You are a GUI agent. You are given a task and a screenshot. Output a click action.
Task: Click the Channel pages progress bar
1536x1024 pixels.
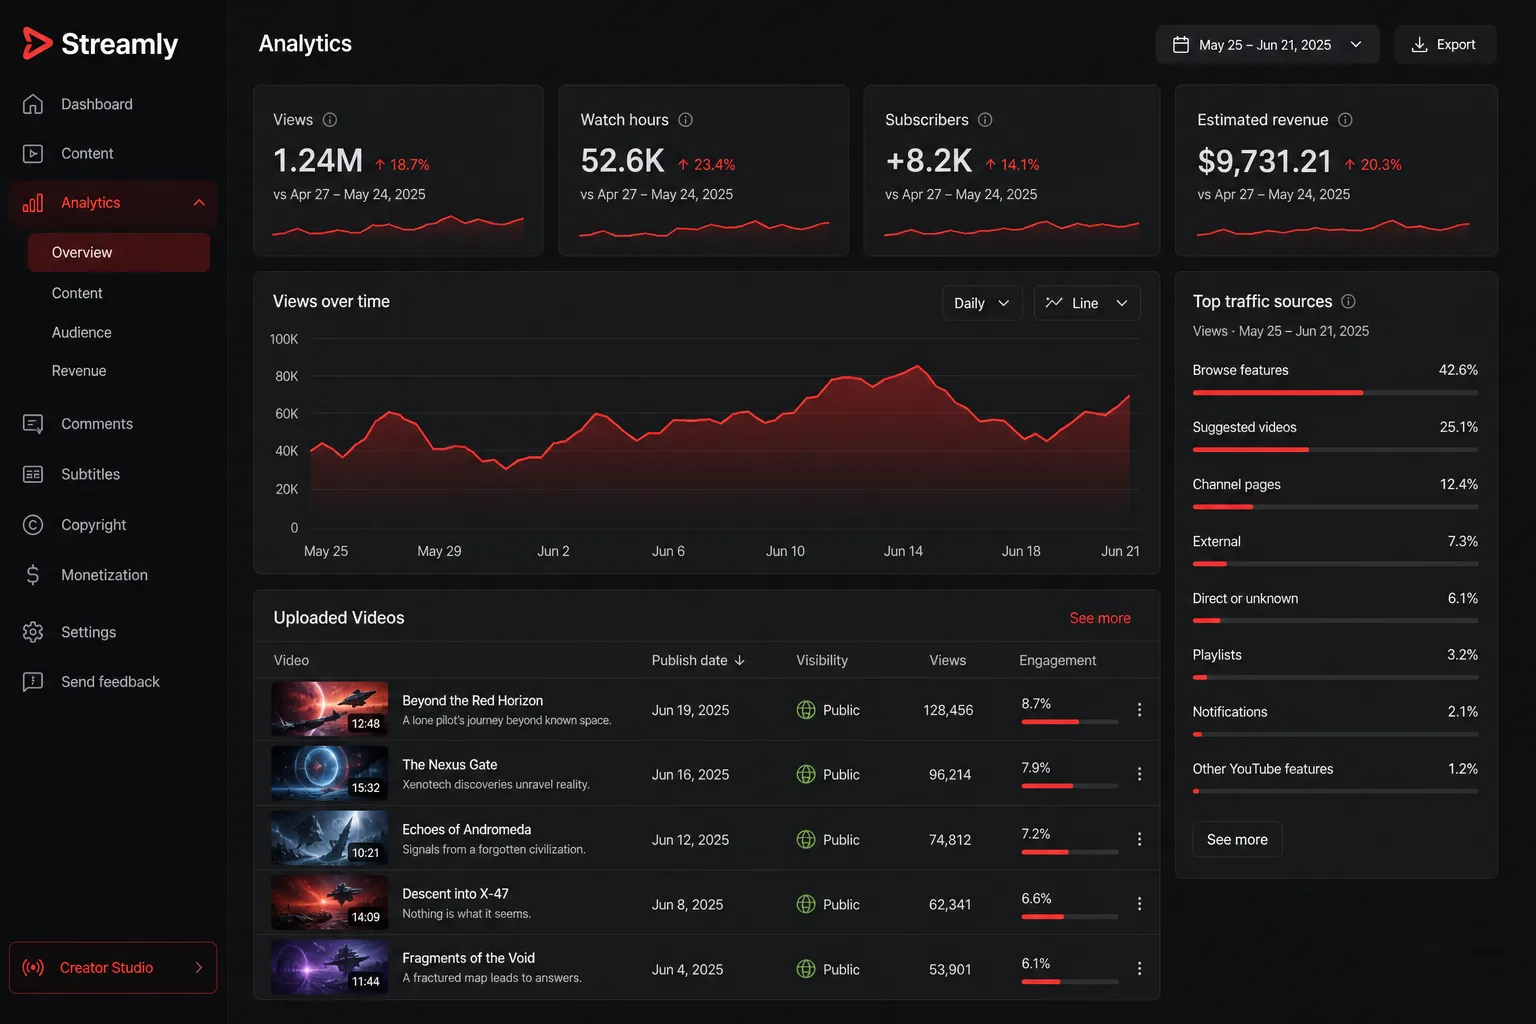coord(1335,507)
